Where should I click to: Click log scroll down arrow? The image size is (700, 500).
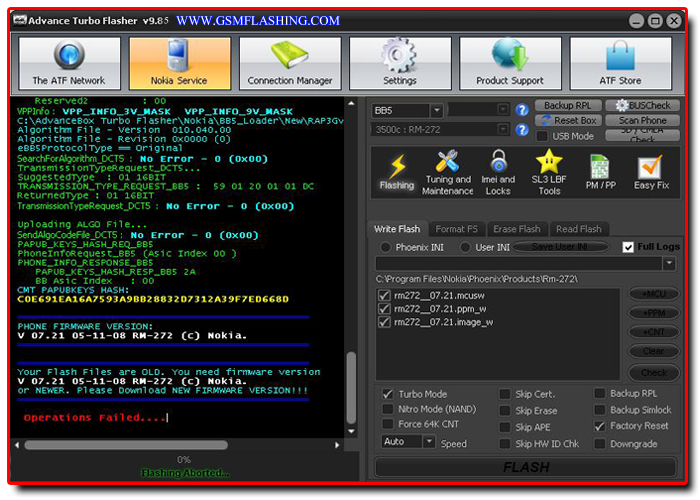(x=351, y=431)
